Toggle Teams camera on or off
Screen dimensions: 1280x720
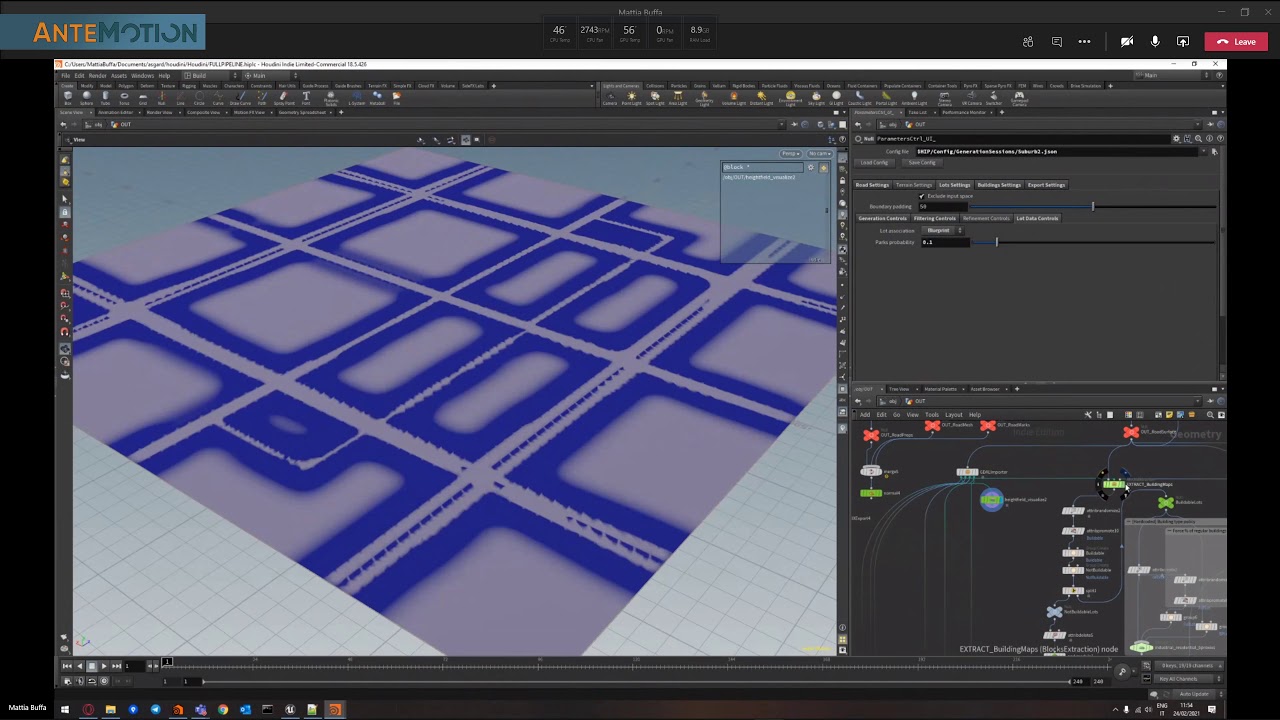1127,42
